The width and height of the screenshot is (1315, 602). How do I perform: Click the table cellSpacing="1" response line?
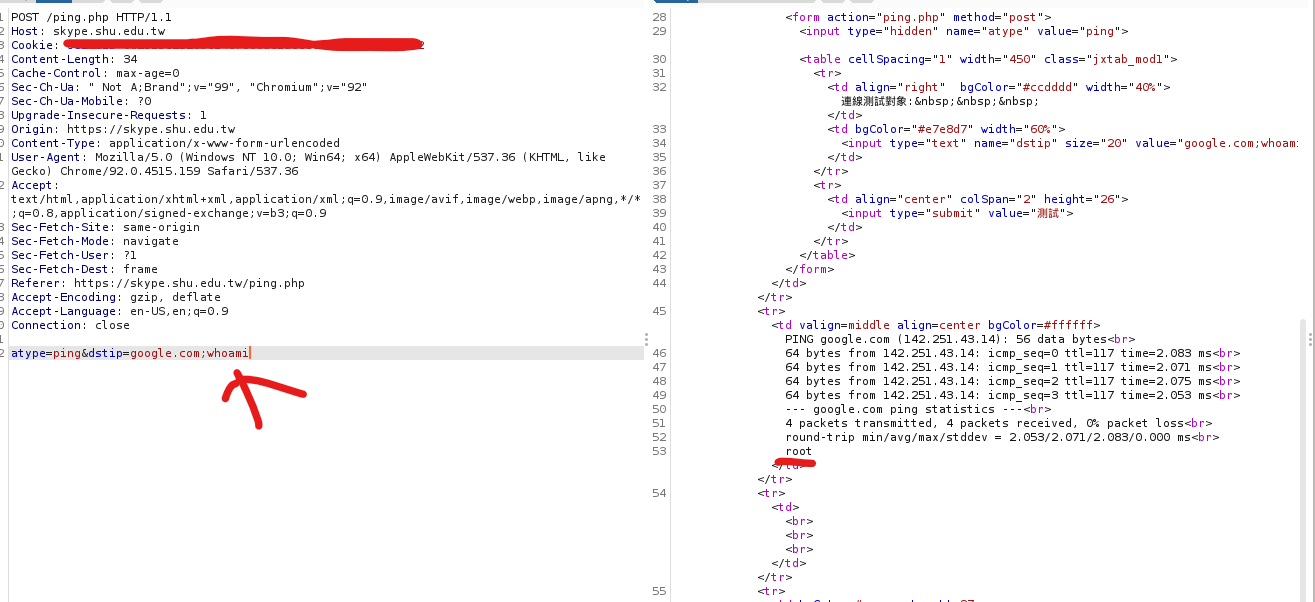(988, 59)
